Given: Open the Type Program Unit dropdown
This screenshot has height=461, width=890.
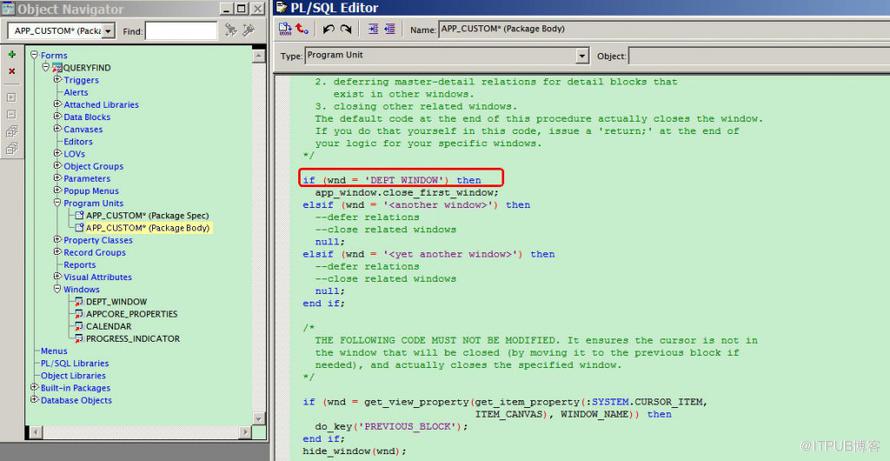Looking at the screenshot, I should [x=582, y=56].
